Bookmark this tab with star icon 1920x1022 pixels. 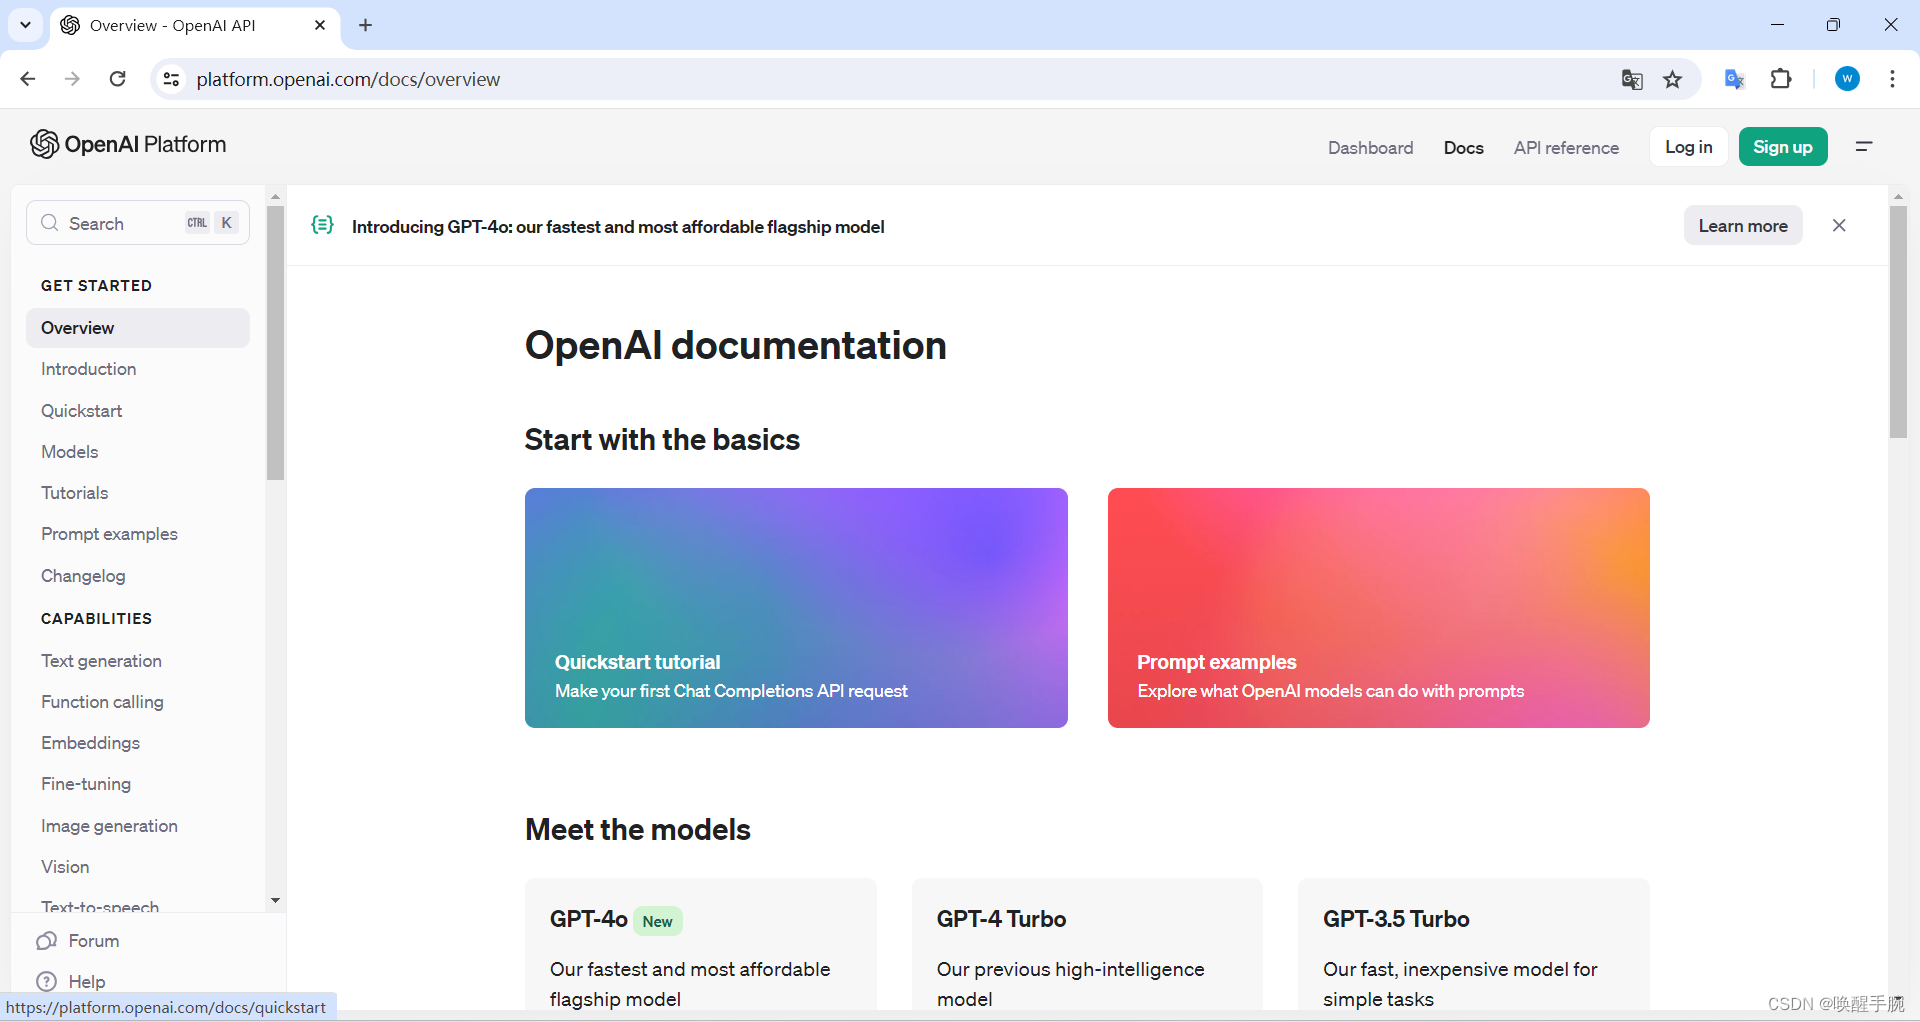point(1673,79)
